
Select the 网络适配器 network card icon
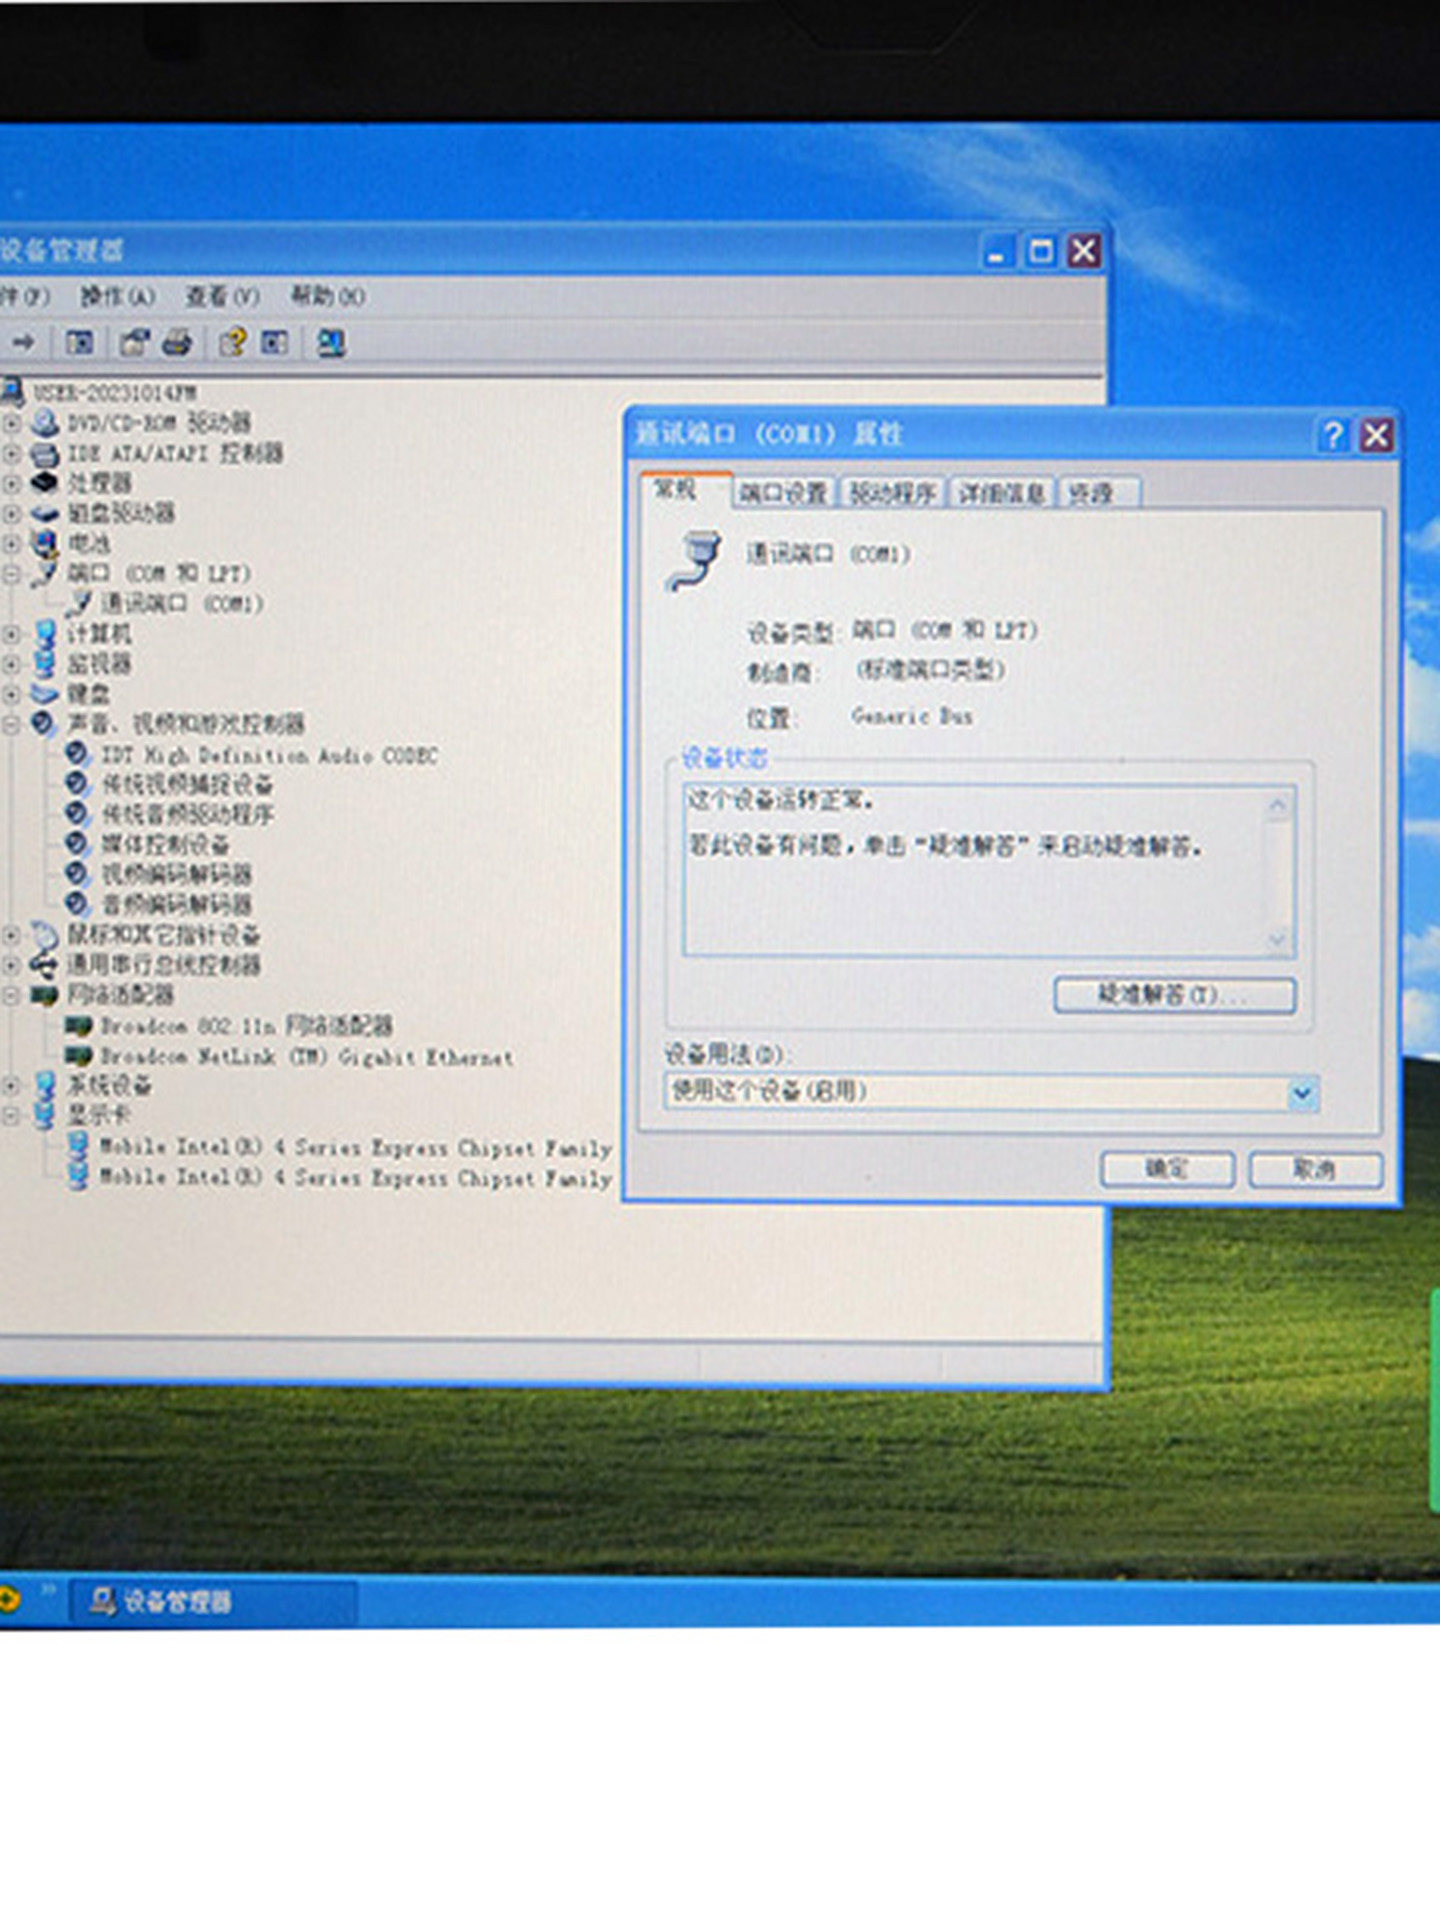click(45, 995)
